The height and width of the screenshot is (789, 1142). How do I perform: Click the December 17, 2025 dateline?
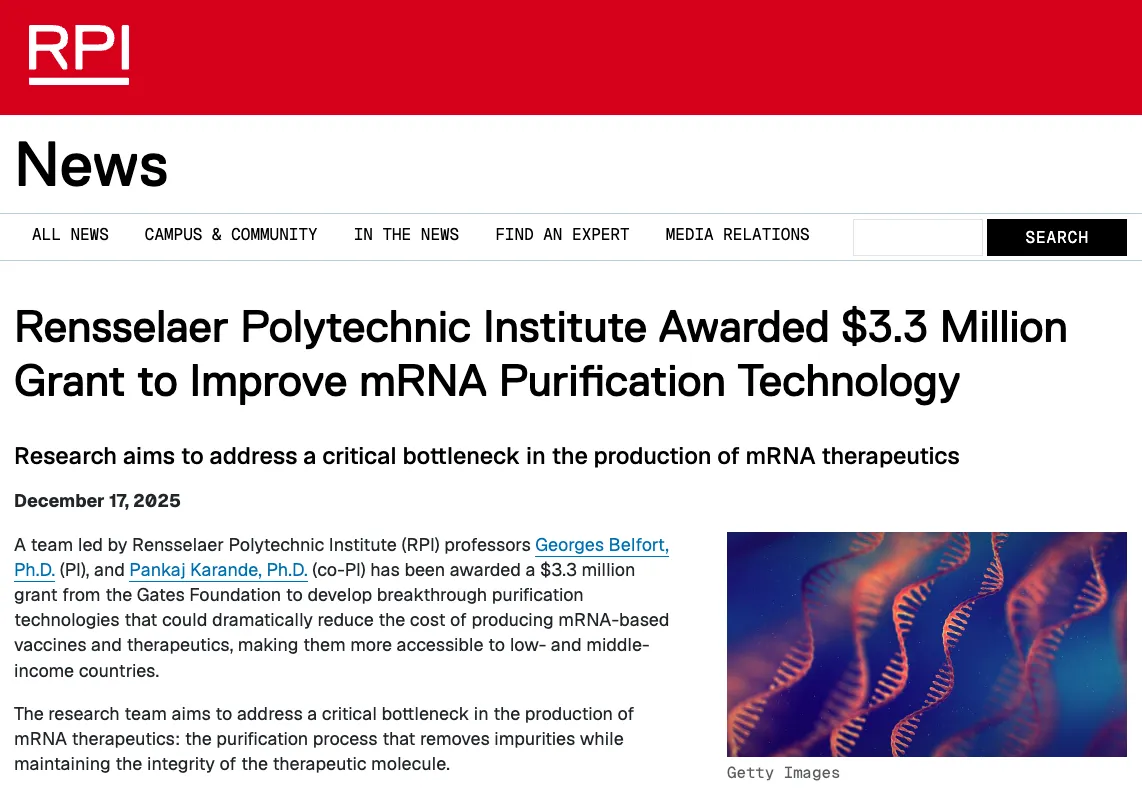tap(97, 500)
